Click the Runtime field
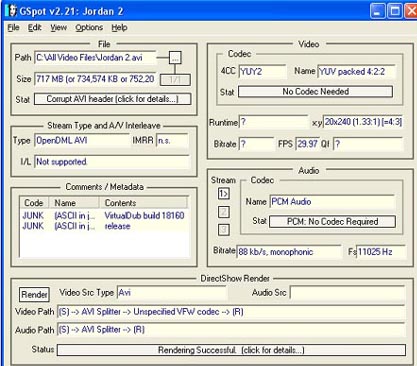The image size is (417, 366). (274, 122)
